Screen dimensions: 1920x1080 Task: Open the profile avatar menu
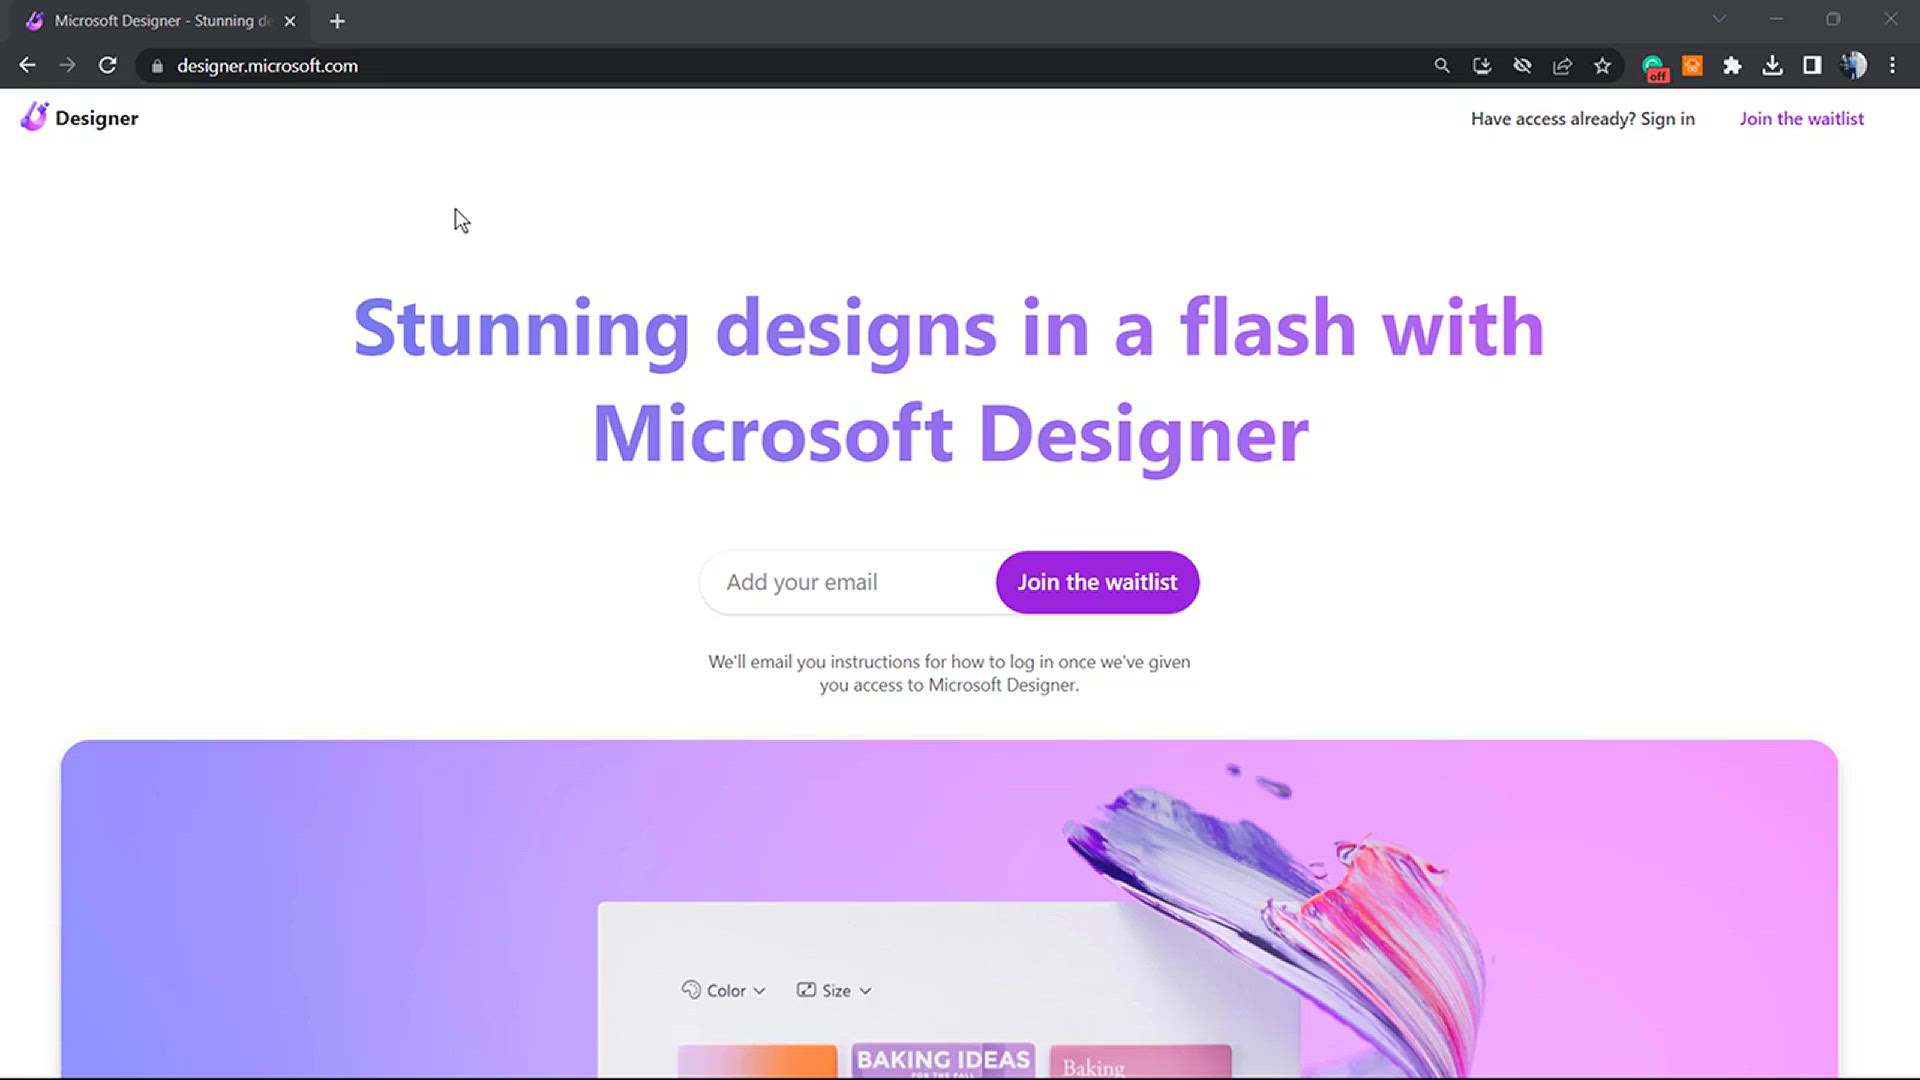pos(1853,65)
